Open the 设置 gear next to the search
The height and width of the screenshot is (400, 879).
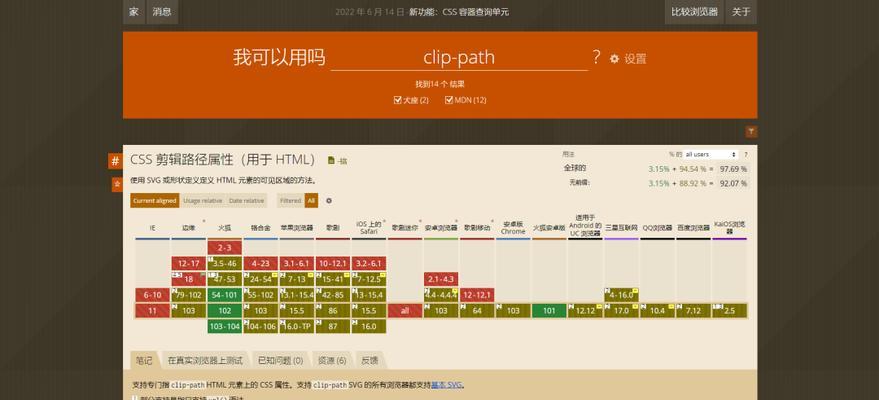pos(628,58)
